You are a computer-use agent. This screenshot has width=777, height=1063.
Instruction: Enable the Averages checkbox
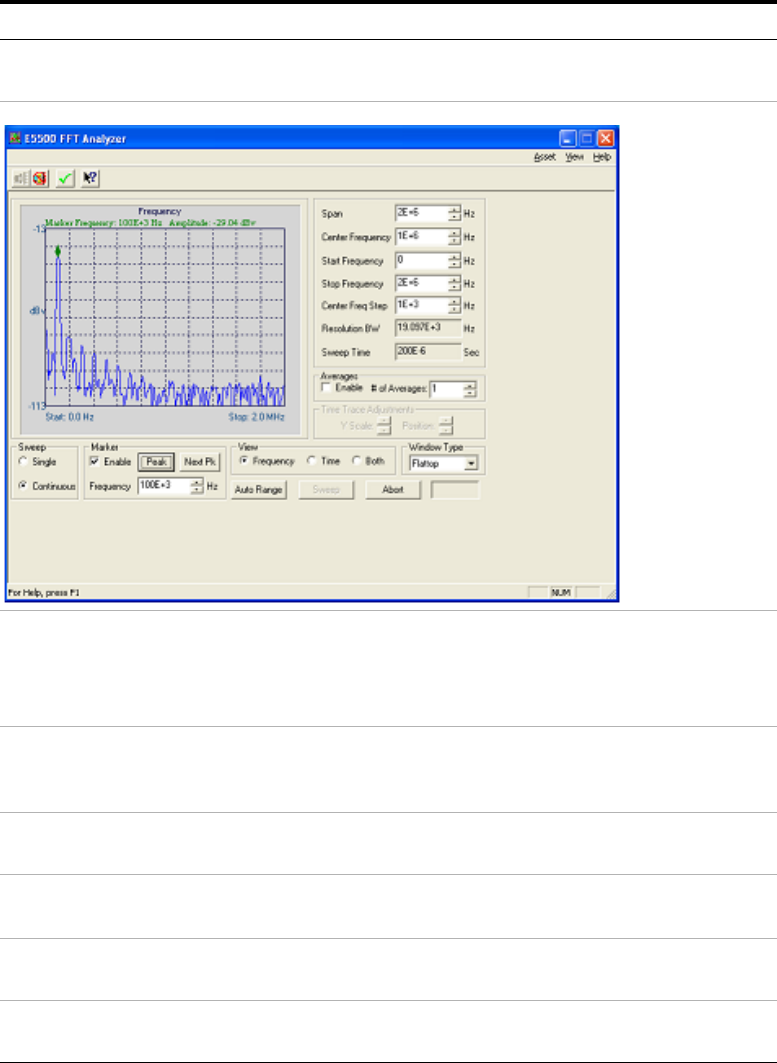tap(326, 388)
